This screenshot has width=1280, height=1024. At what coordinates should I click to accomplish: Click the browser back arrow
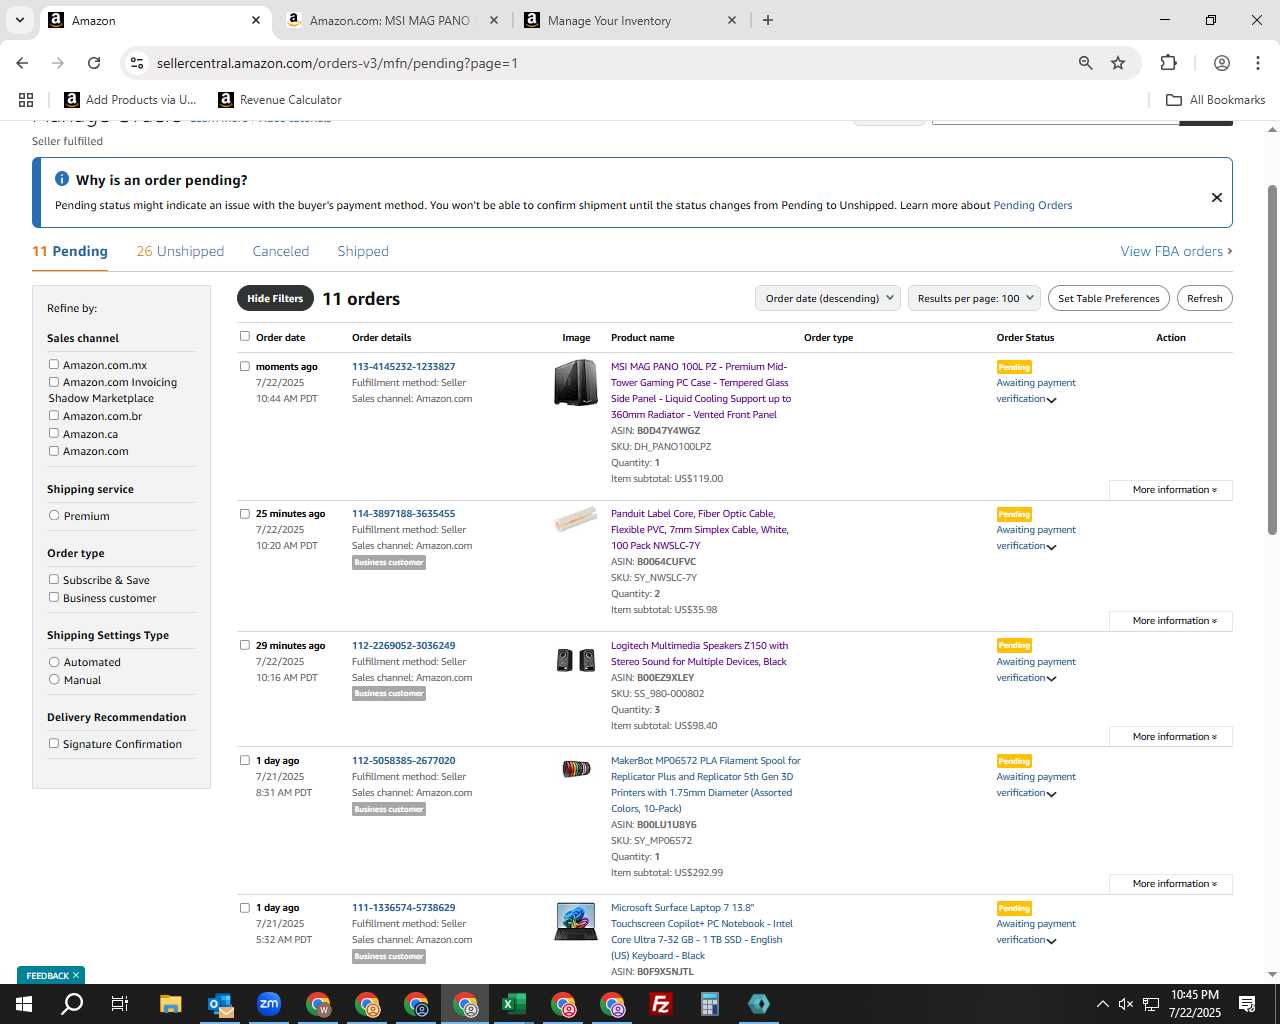coord(22,63)
